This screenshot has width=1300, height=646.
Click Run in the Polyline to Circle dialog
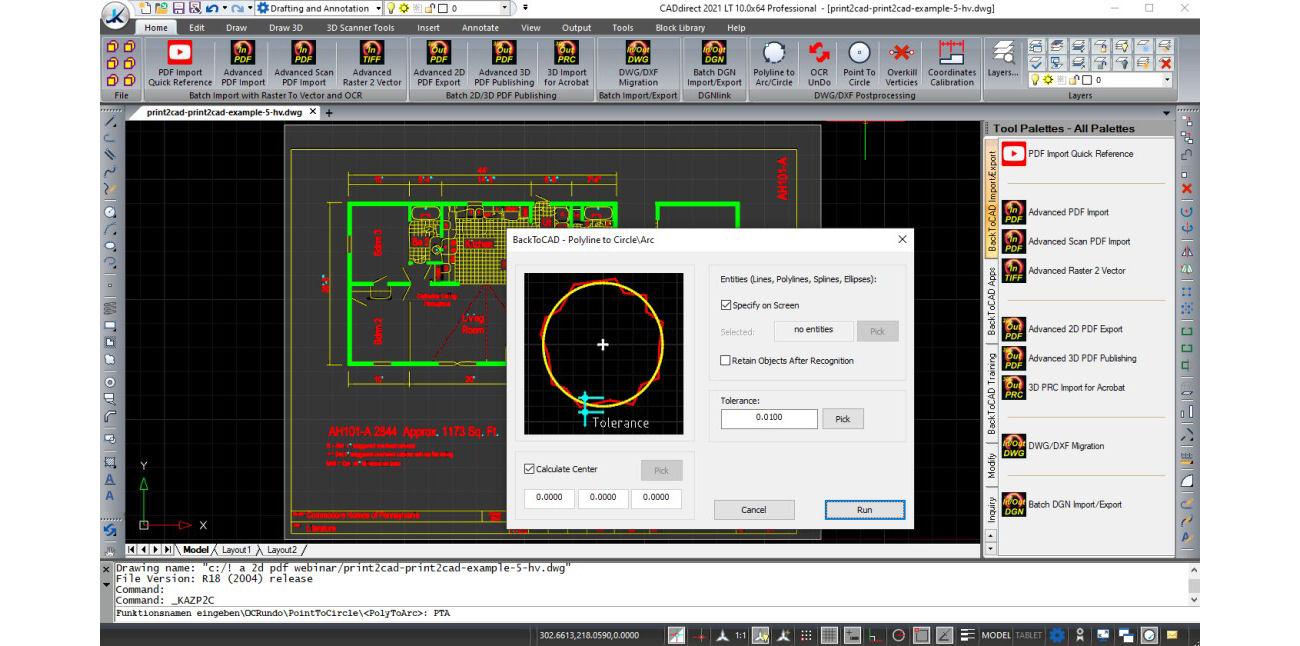click(864, 510)
